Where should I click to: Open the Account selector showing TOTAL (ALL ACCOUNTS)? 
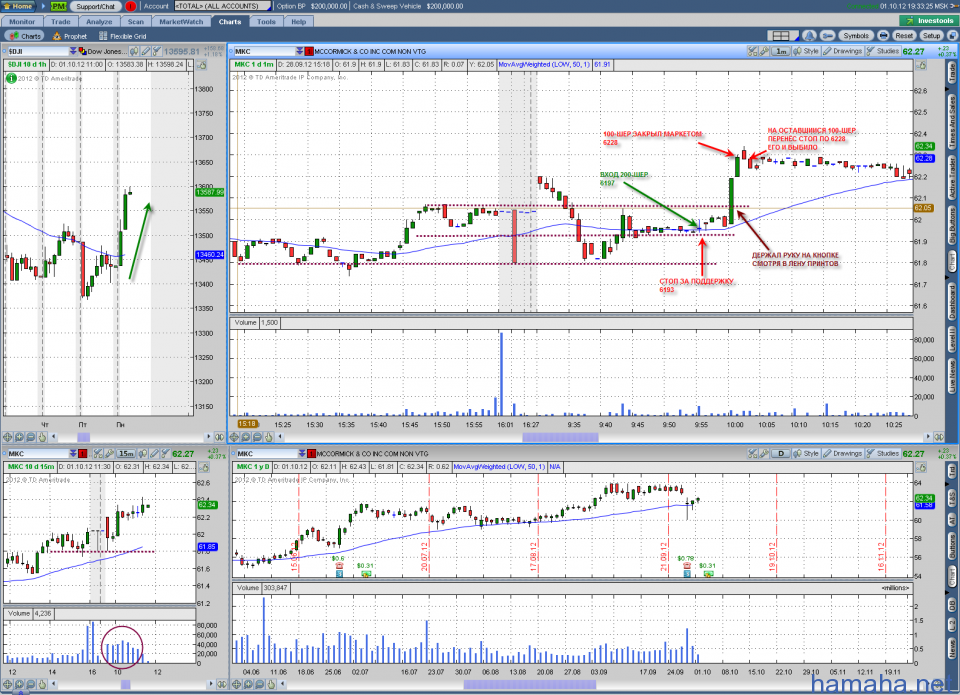coord(223,6)
